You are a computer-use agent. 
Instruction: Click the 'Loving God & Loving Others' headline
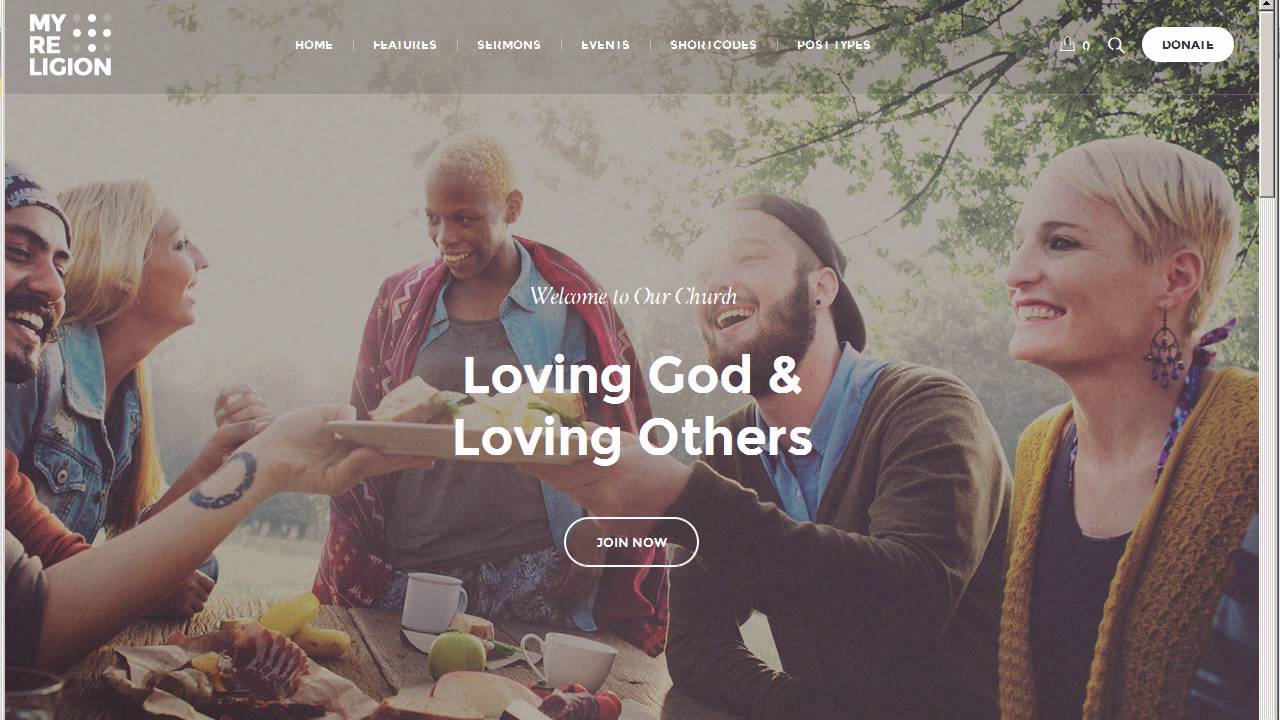click(632, 406)
